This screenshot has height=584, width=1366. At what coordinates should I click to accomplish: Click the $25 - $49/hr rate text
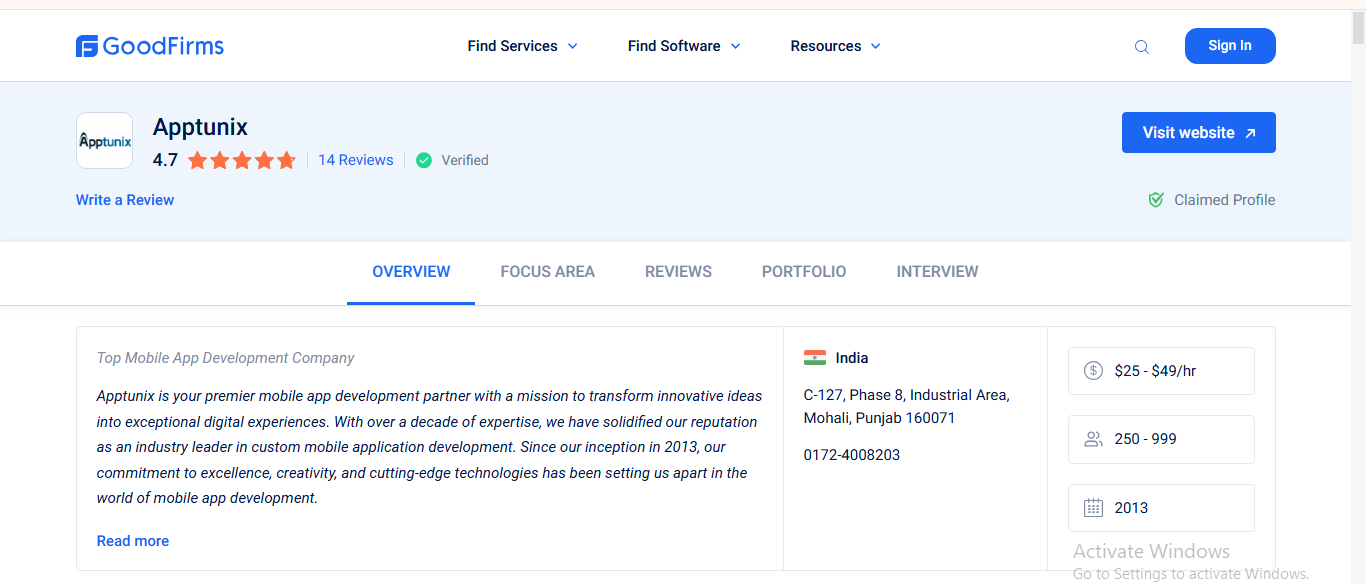tap(1155, 371)
